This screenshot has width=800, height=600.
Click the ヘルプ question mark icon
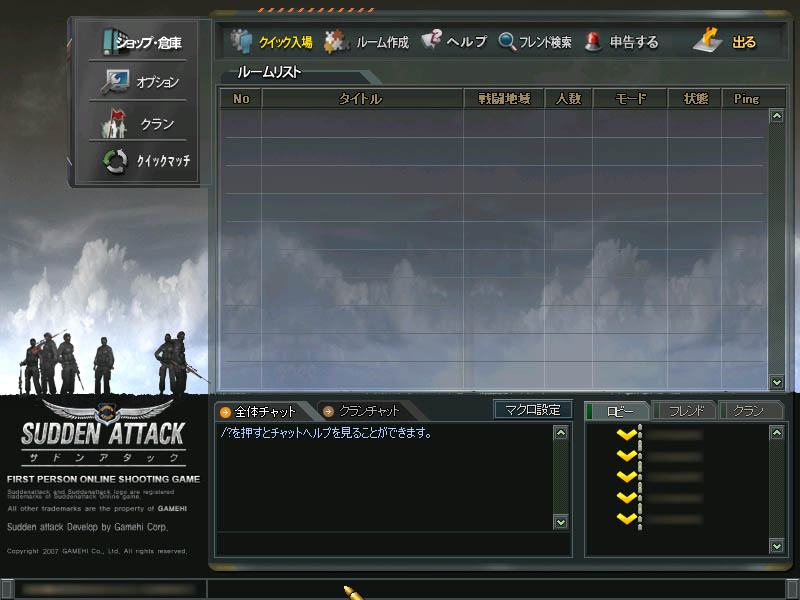coord(432,39)
